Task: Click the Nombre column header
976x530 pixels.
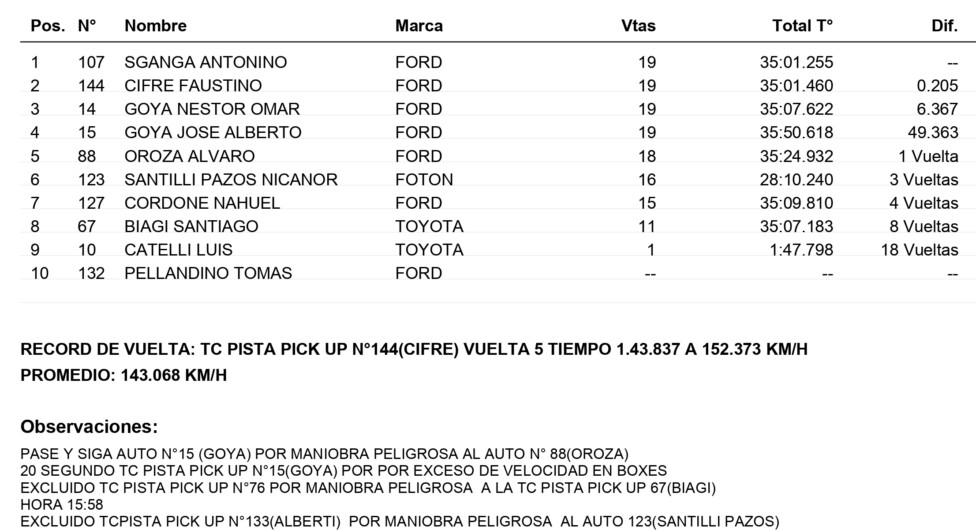Action: click(156, 26)
